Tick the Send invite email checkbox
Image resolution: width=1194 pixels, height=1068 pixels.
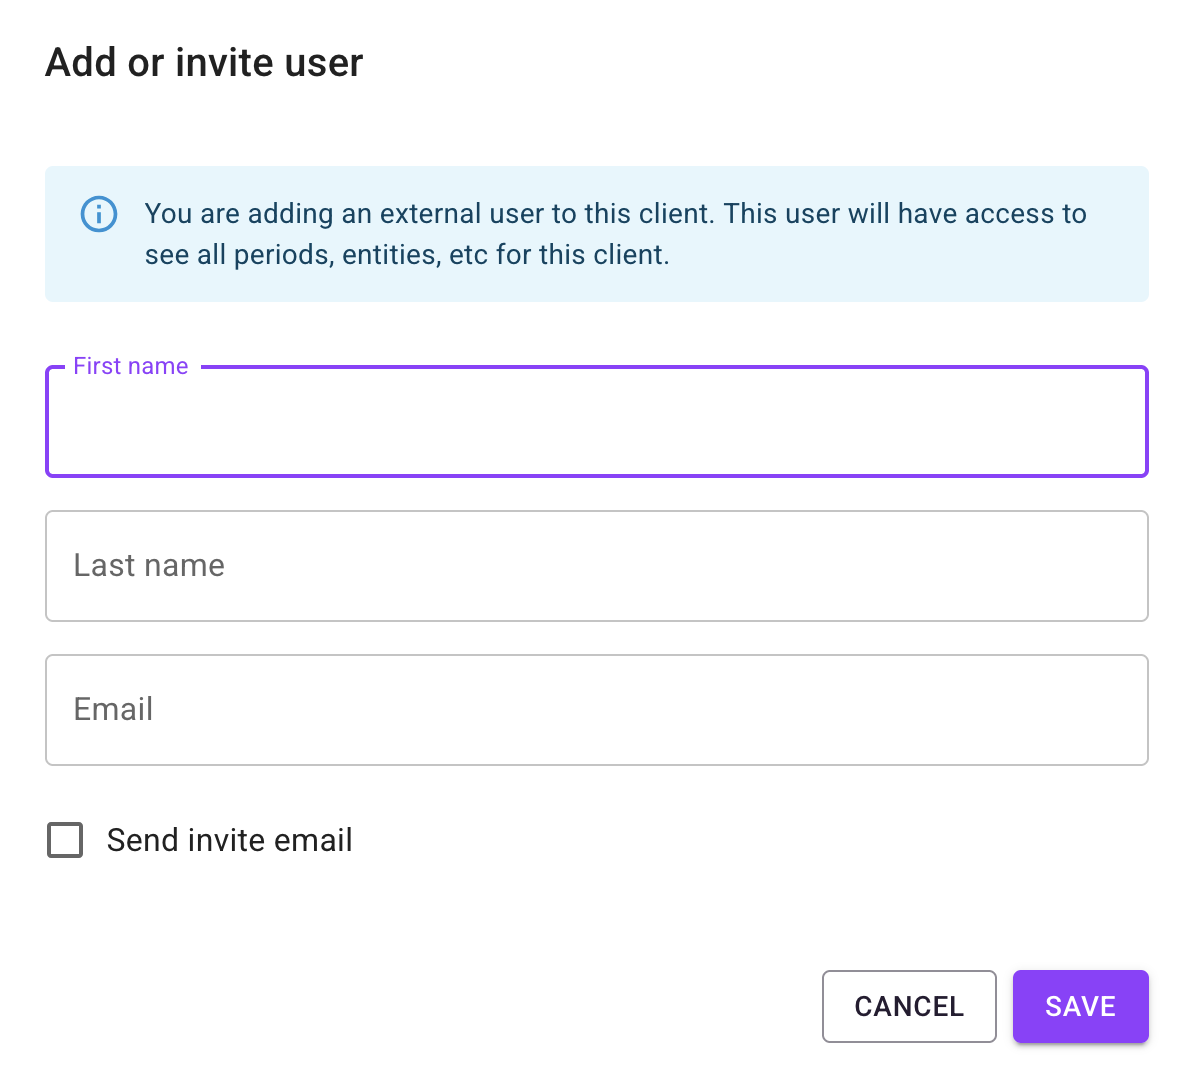[66, 840]
